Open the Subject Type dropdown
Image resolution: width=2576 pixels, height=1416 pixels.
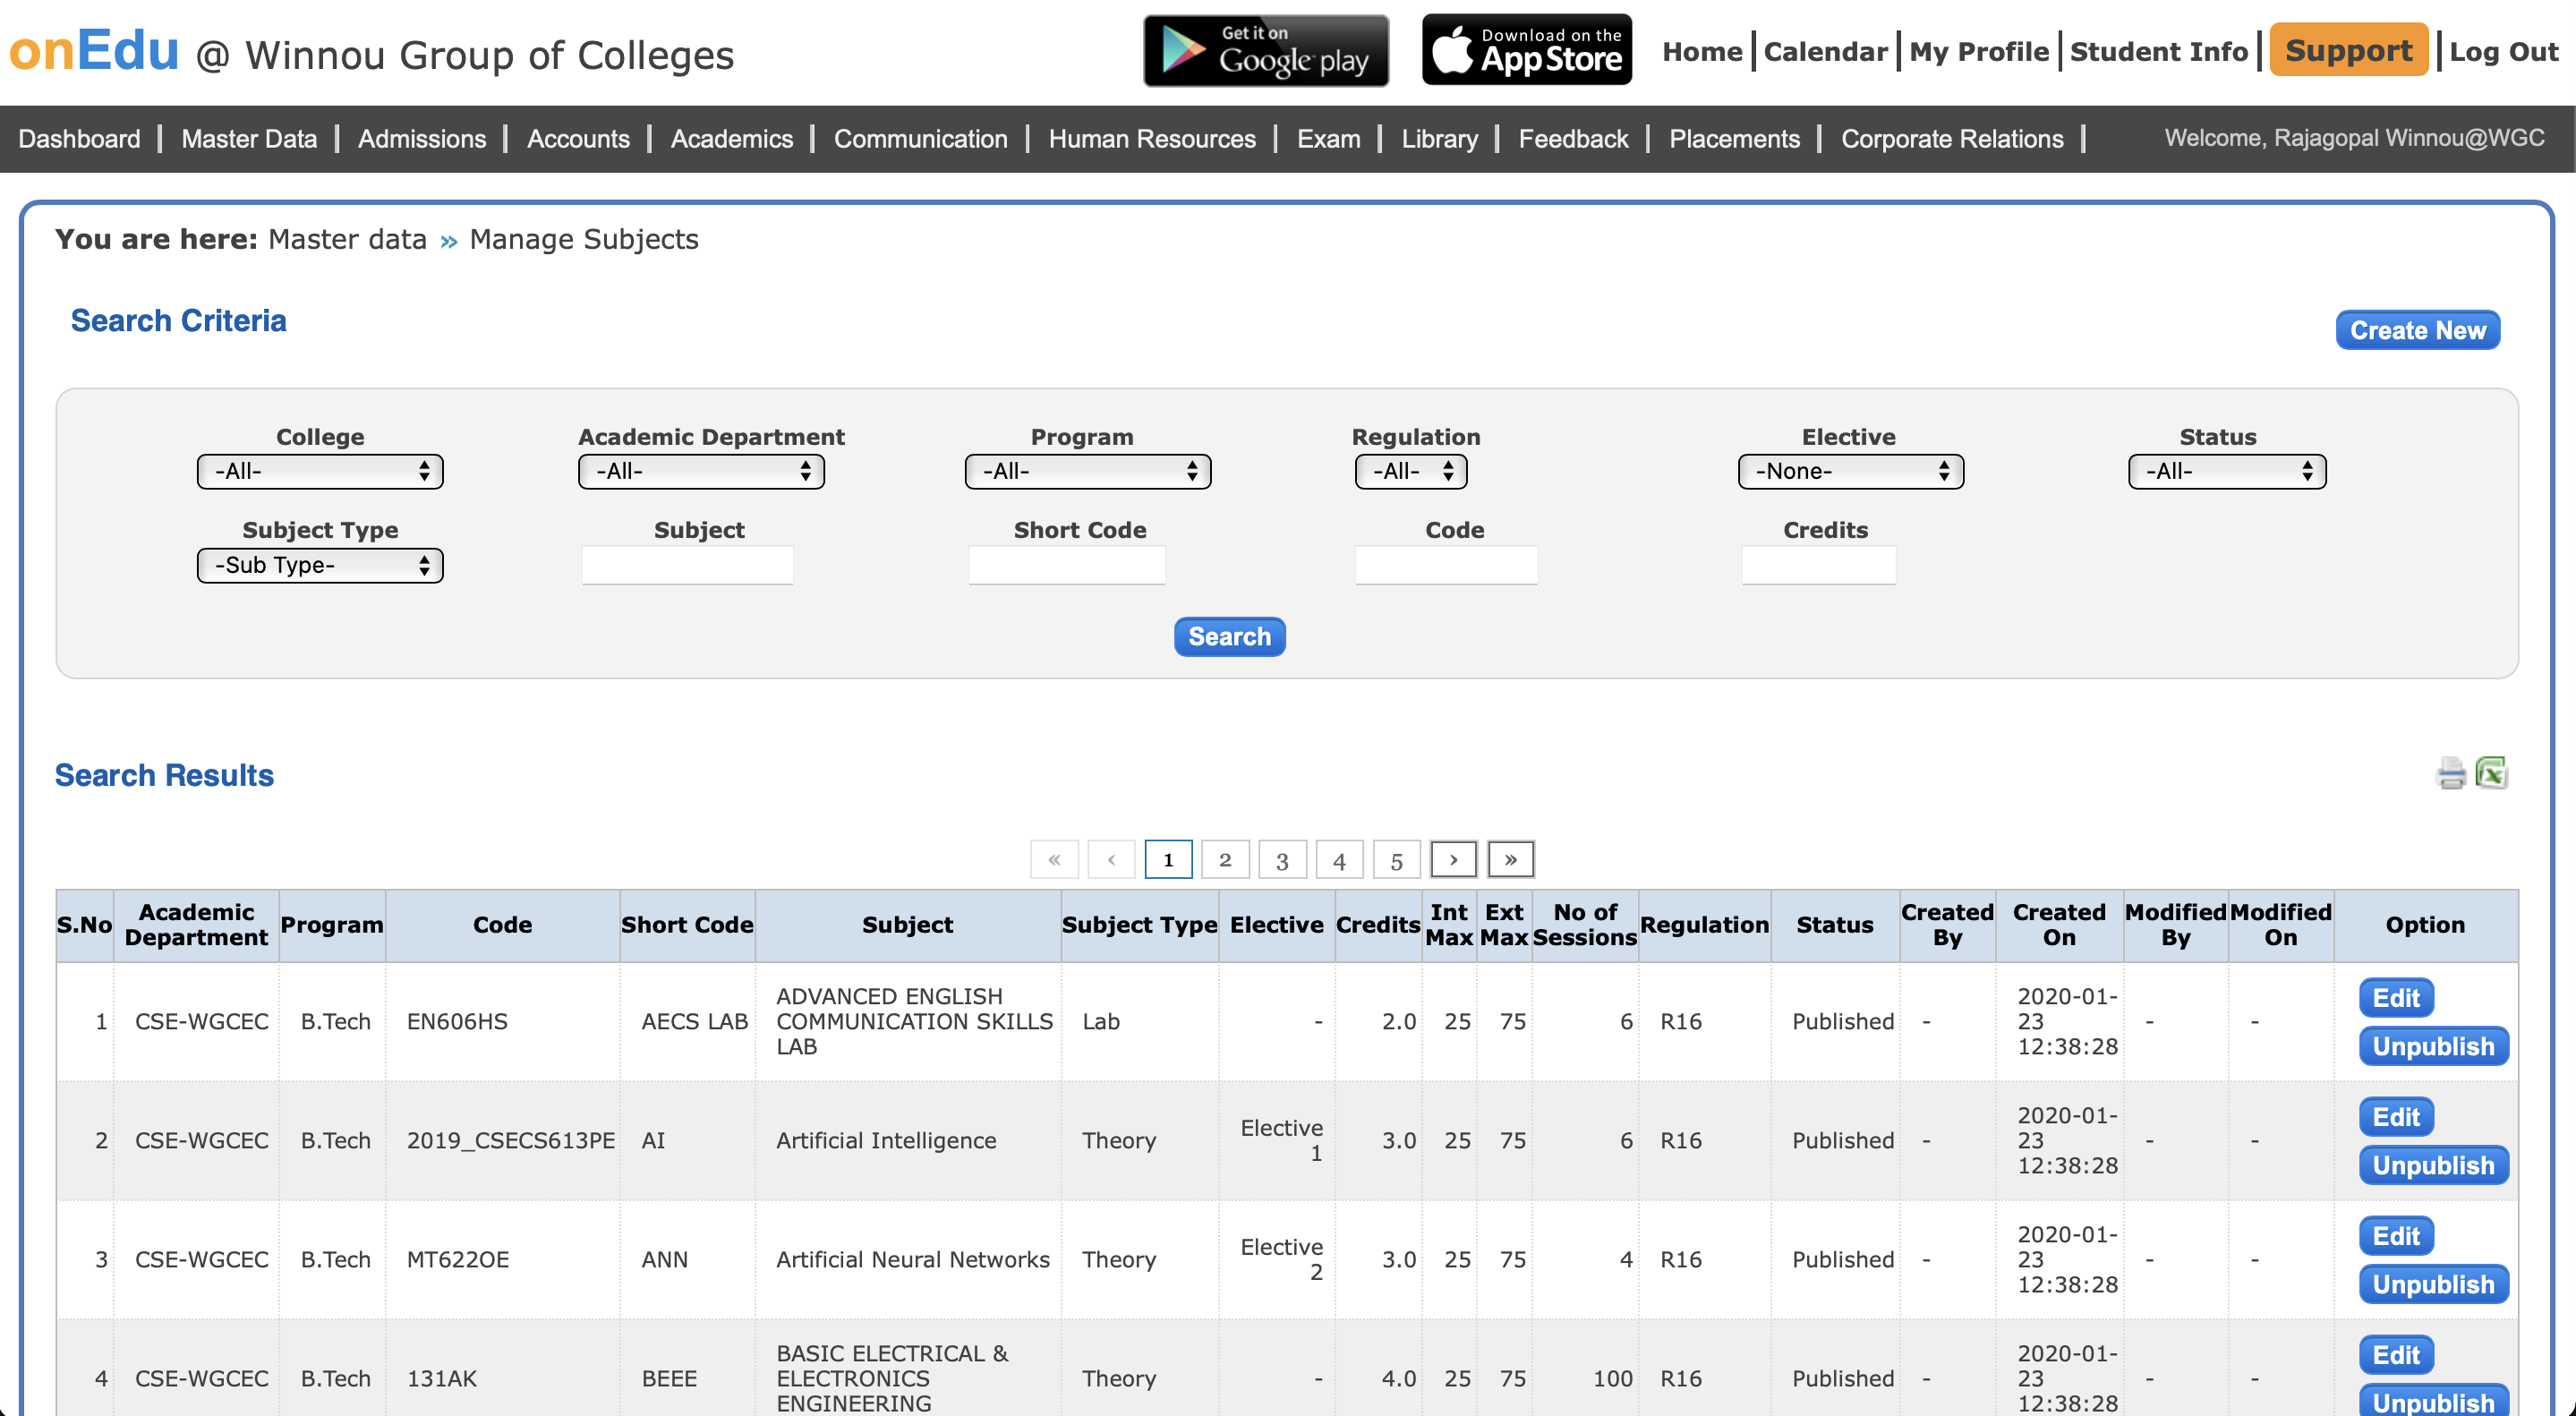[x=320, y=565]
